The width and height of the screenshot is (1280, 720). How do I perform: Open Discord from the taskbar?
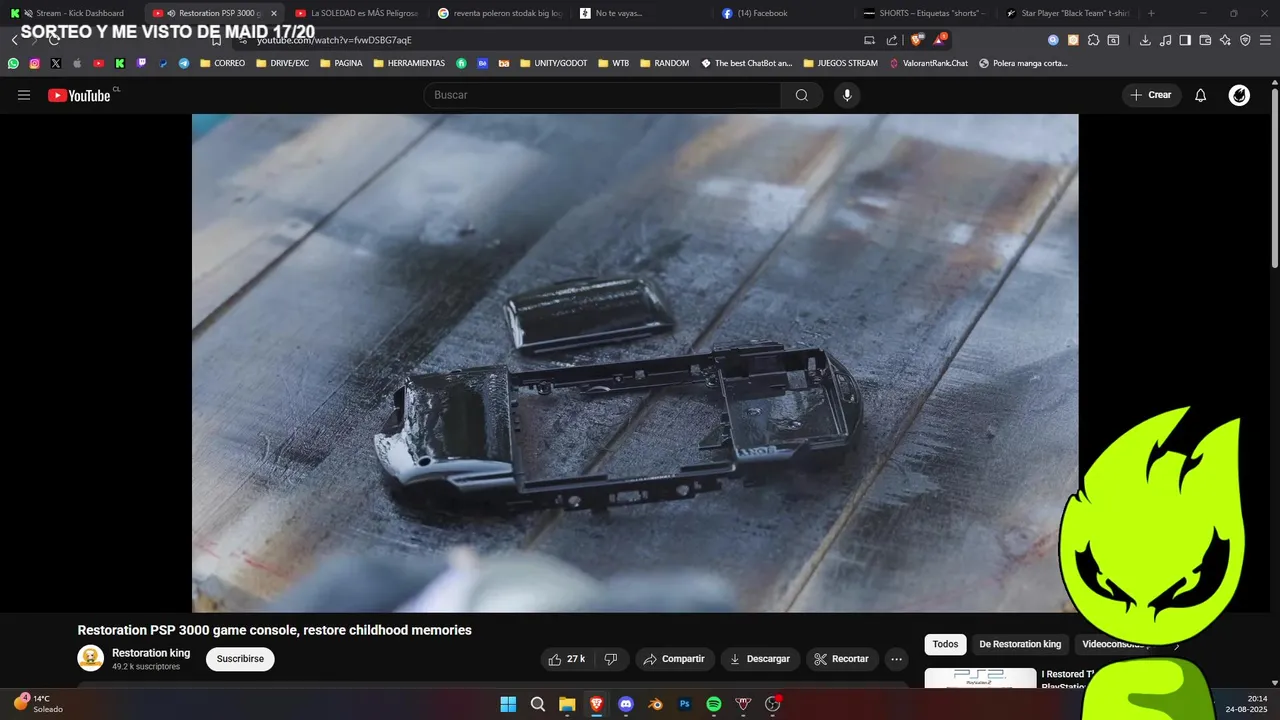[626, 704]
